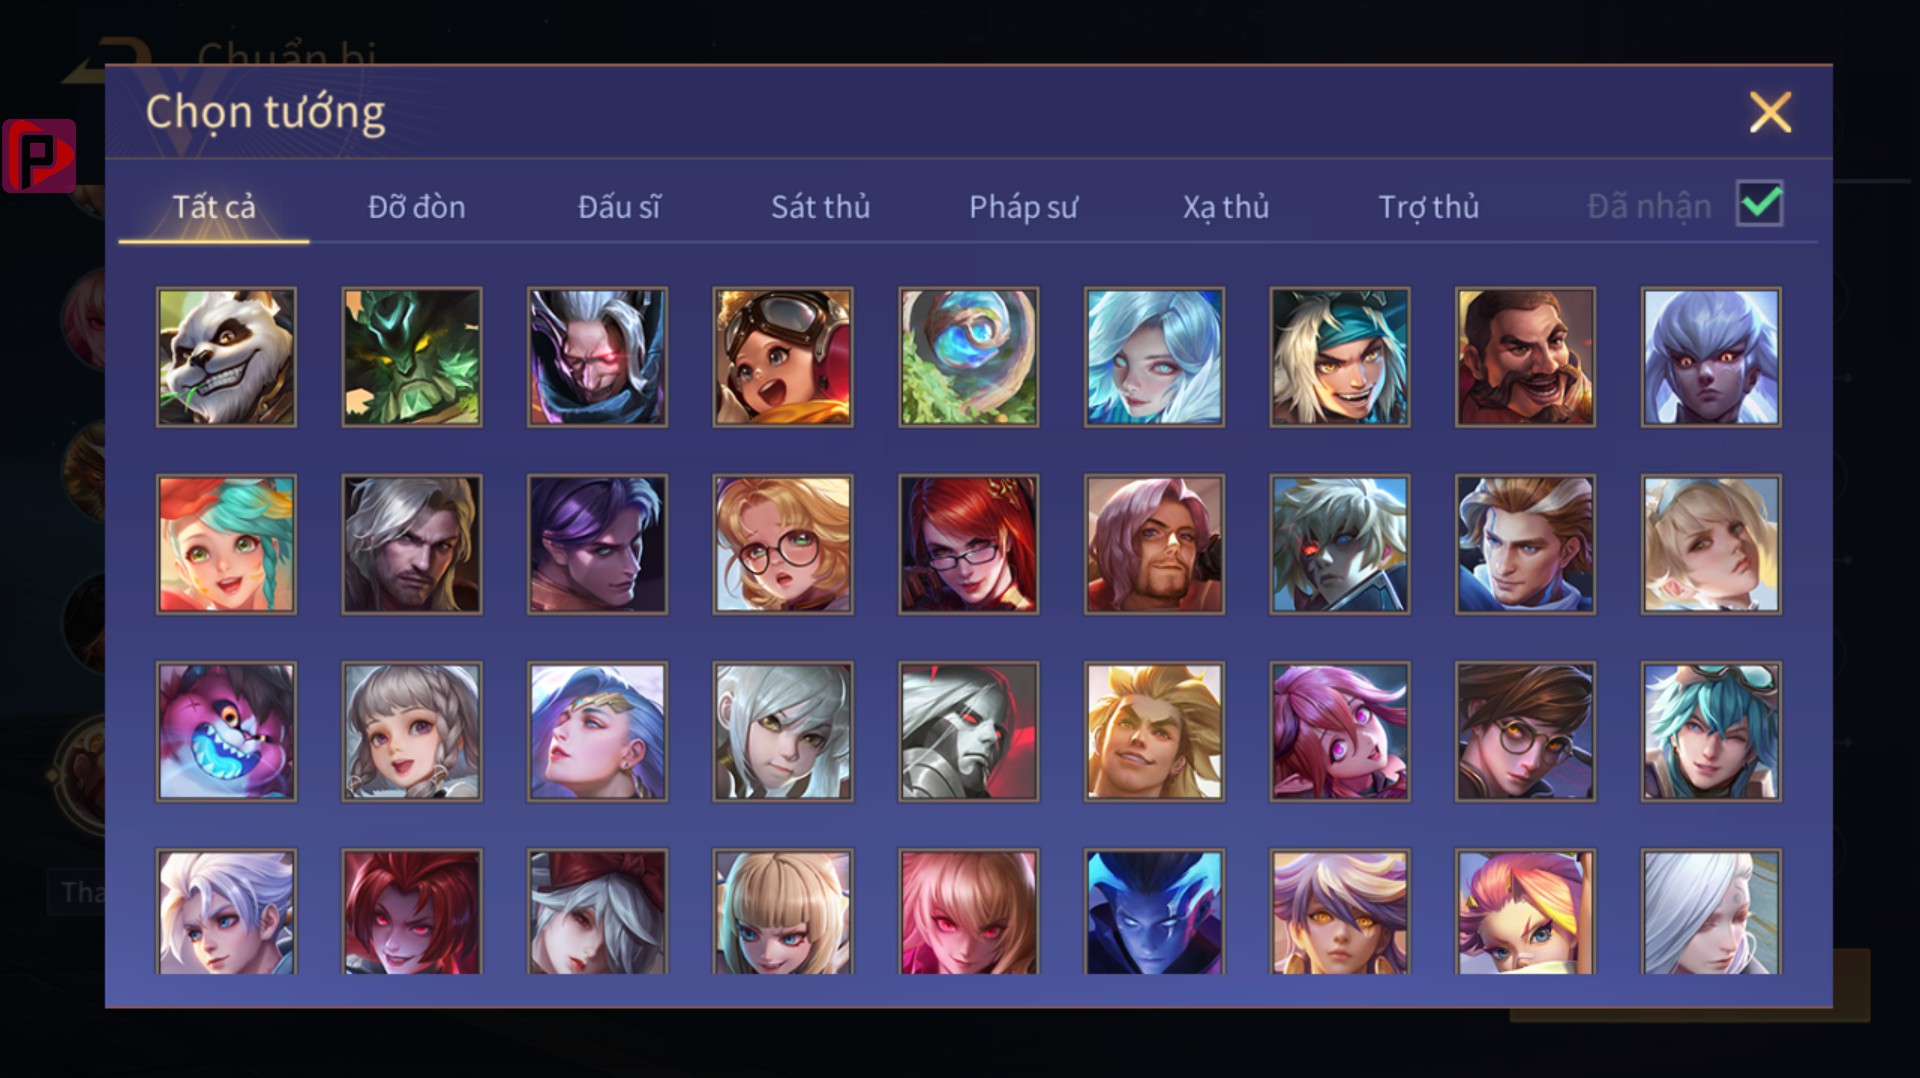Viewport: 1920px width, 1078px height.
Task: Pick the pink grinning cat monster hero
Action: pos(226,731)
